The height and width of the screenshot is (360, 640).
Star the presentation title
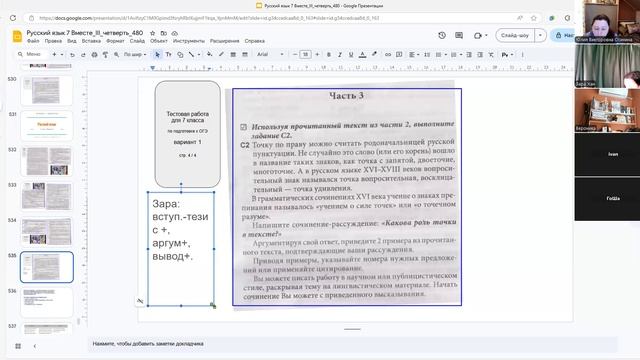(x=153, y=33)
